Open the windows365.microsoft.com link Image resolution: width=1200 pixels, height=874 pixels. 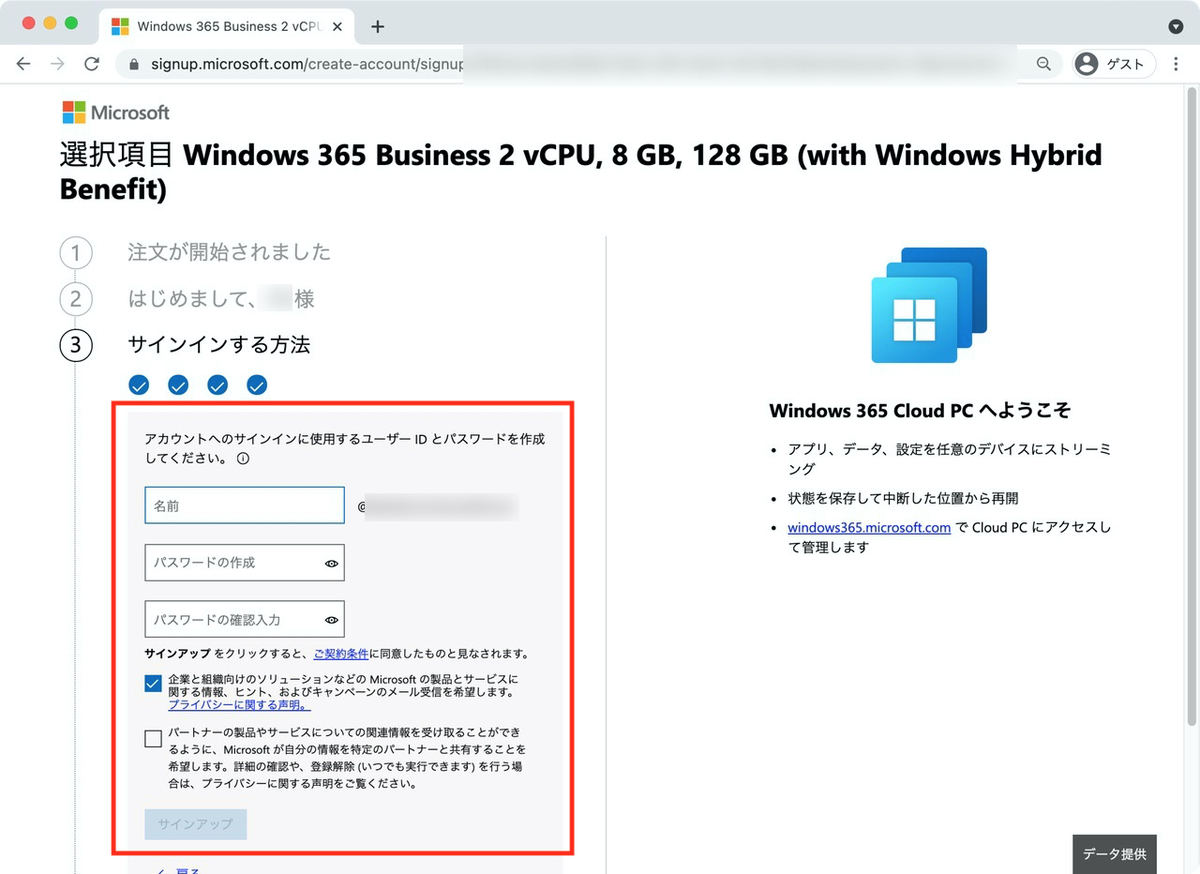[x=869, y=527]
